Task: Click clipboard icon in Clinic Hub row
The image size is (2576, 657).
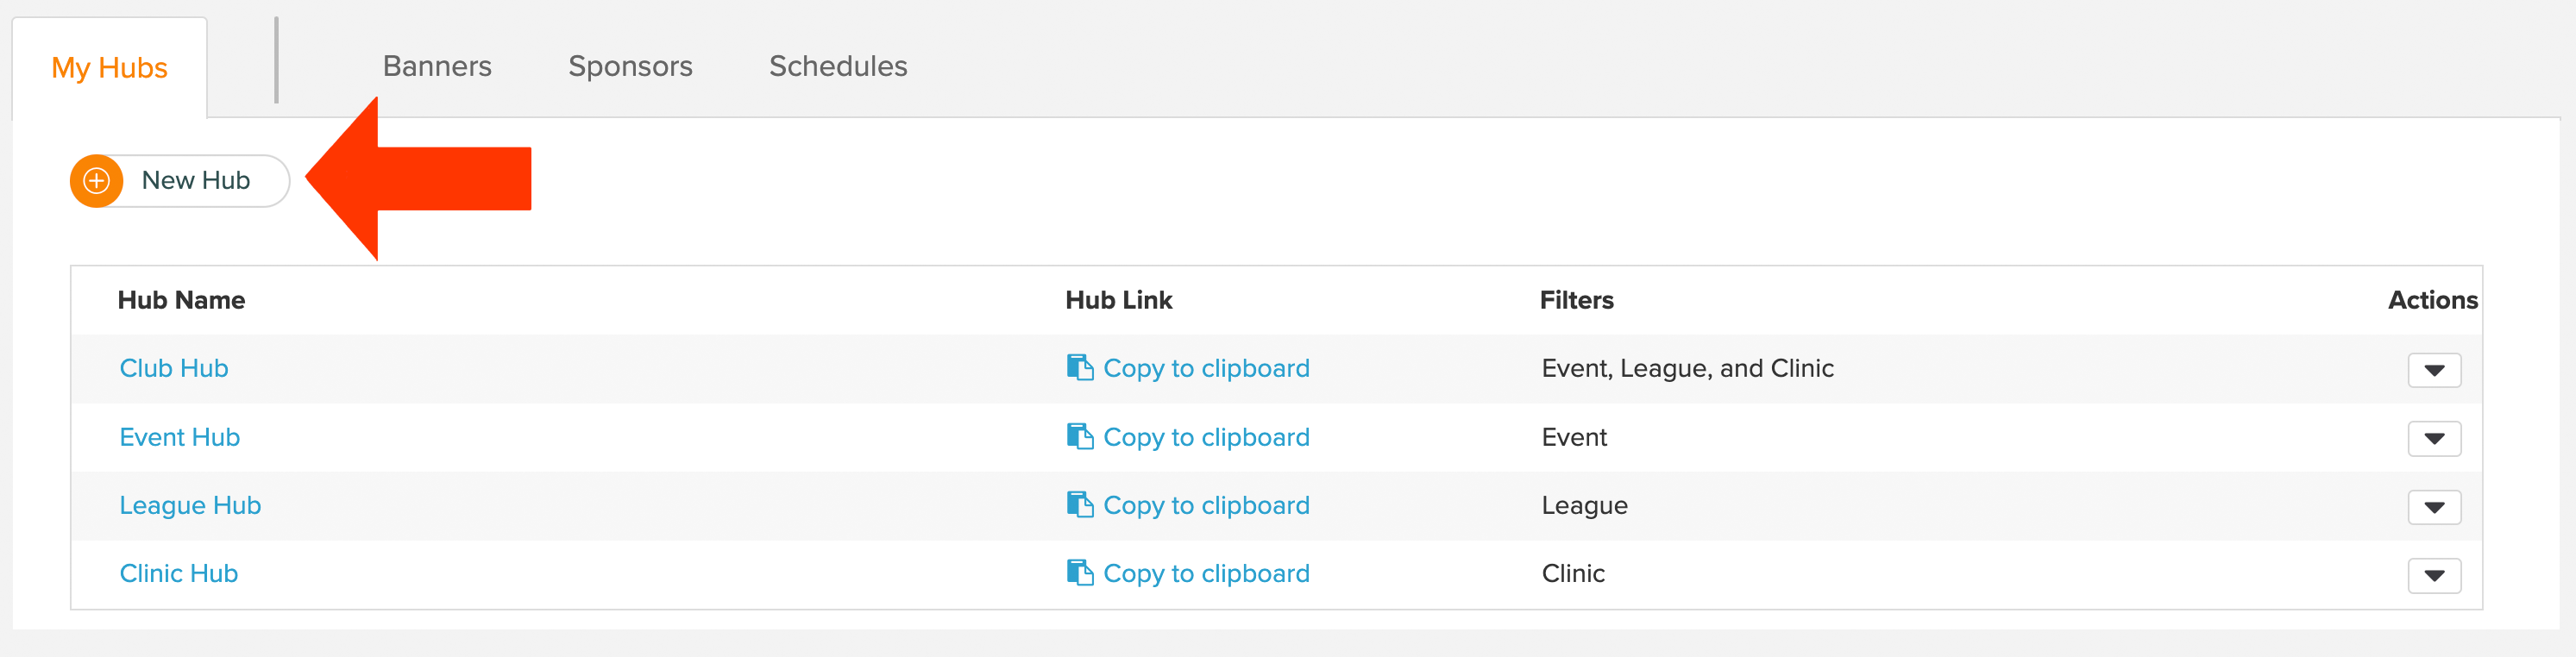Action: (x=1079, y=573)
